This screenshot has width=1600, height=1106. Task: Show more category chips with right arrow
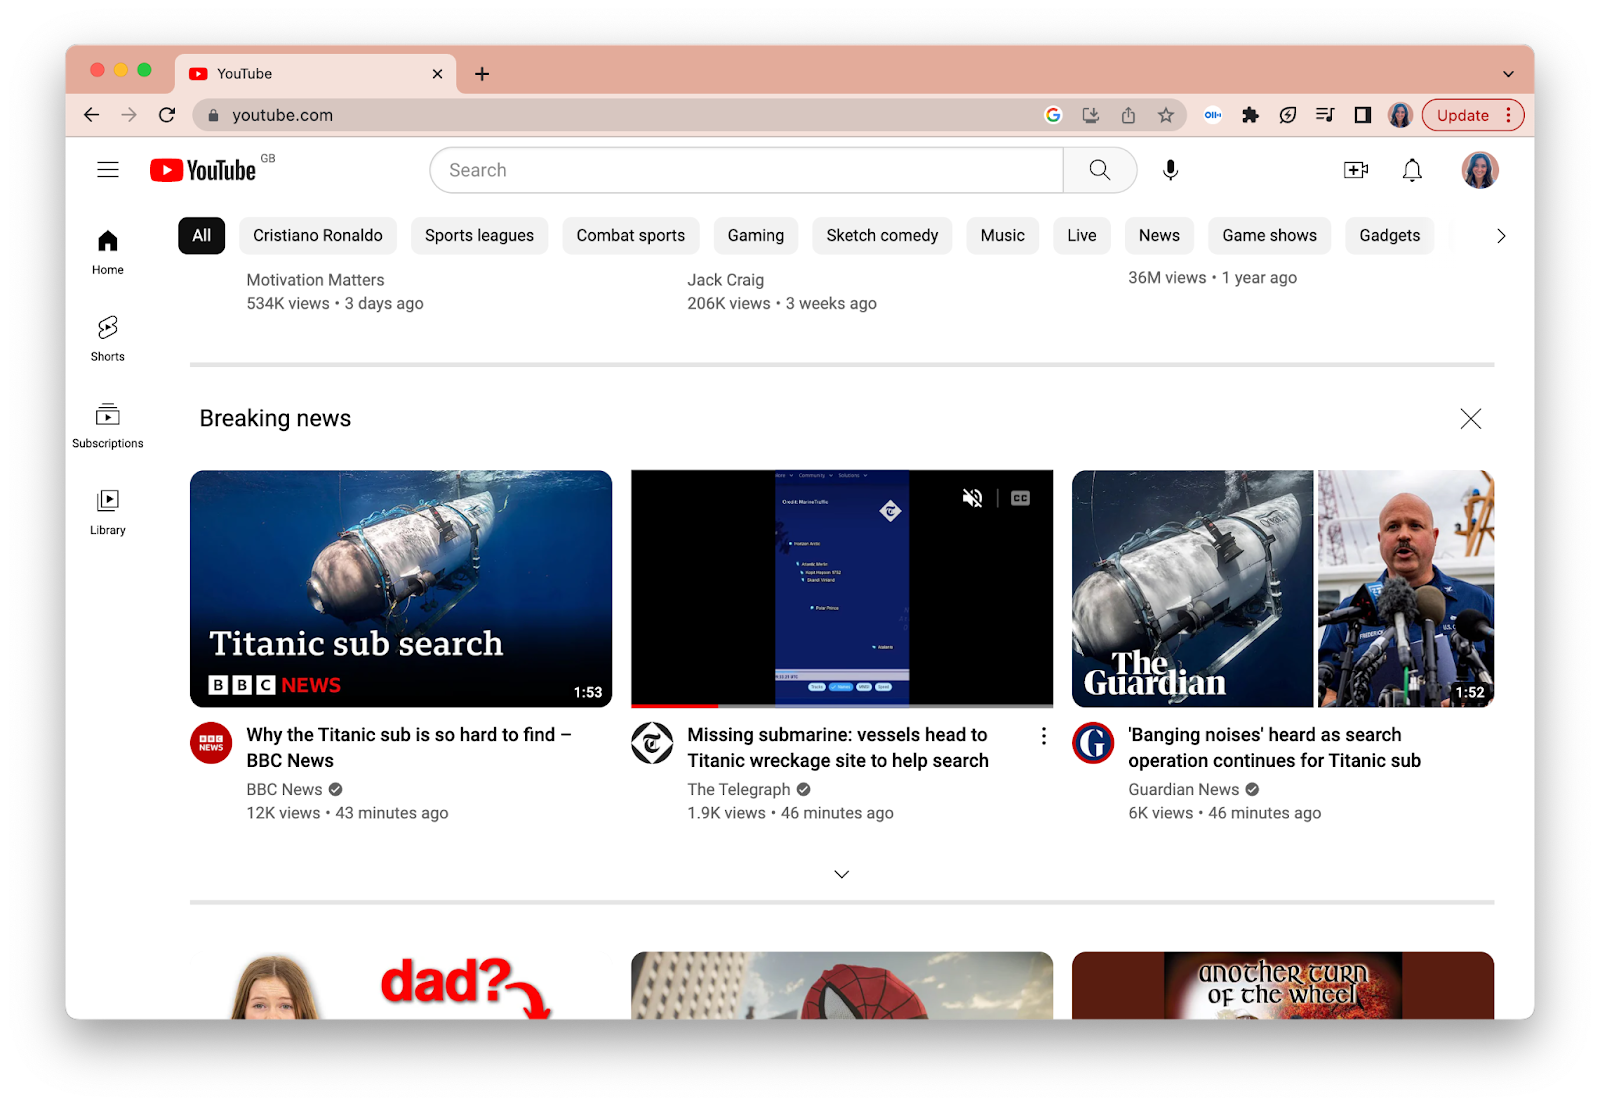pyautogui.click(x=1500, y=236)
